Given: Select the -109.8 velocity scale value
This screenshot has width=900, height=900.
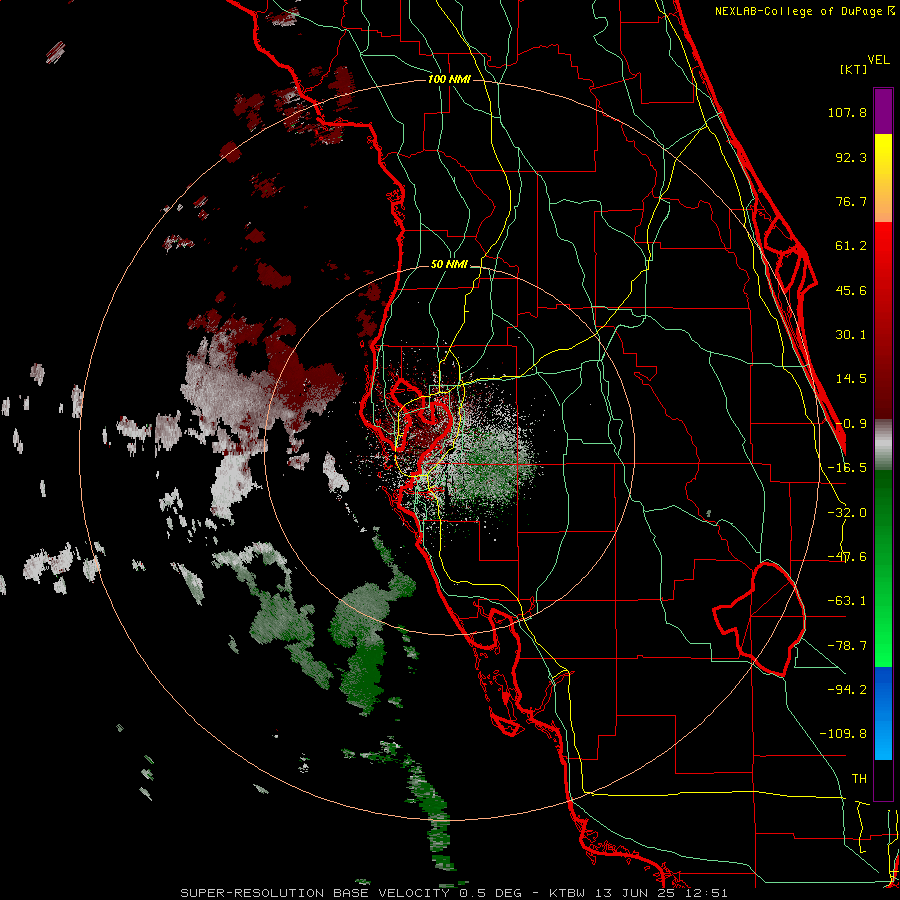Looking at the screenshot, I should 844,734.
